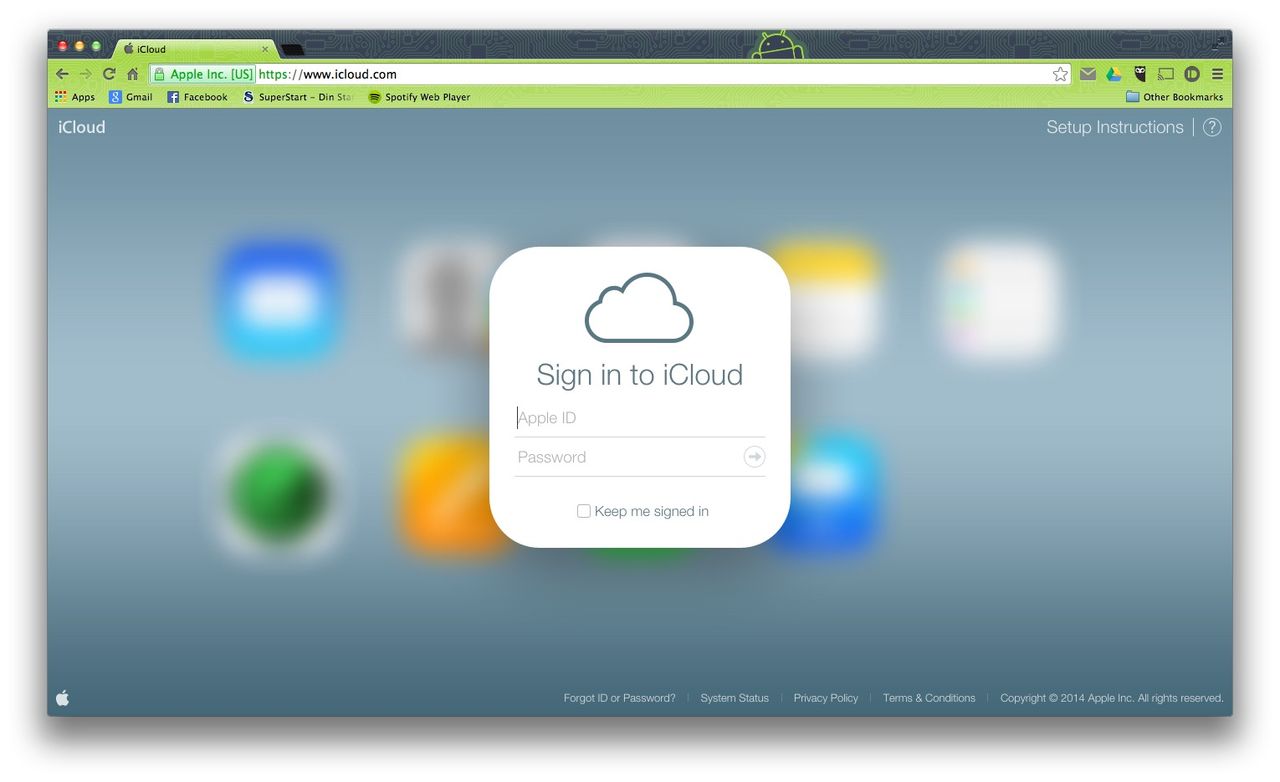Open the Apps bookmark shortcut
1280x782 pixels.
[75, 97]
